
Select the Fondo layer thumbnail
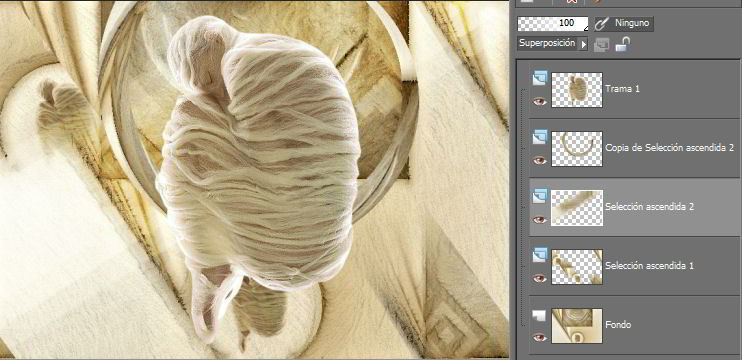pos(577,326)
